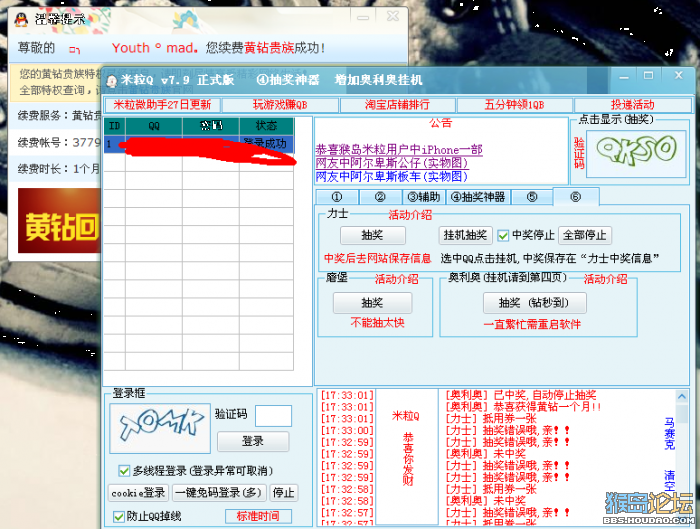Open 碧堡 活动介绍 link
This screenshot has width=700, height=529.
pyautogui.click(x=396, y=279)
